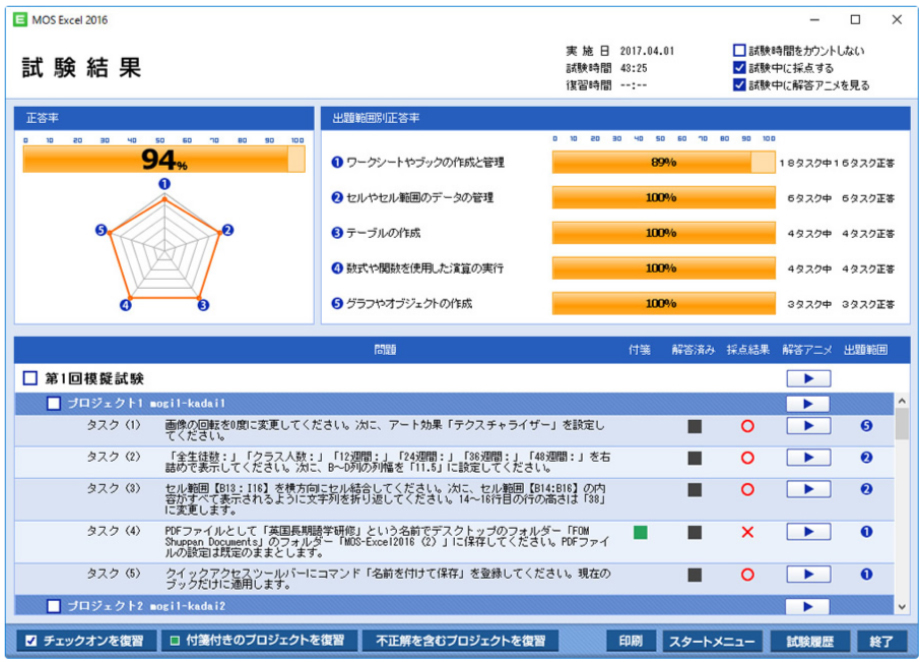
Task: Click 不正解を含むプロジェクトを復習 button
Action: click(x=460, y=641)
